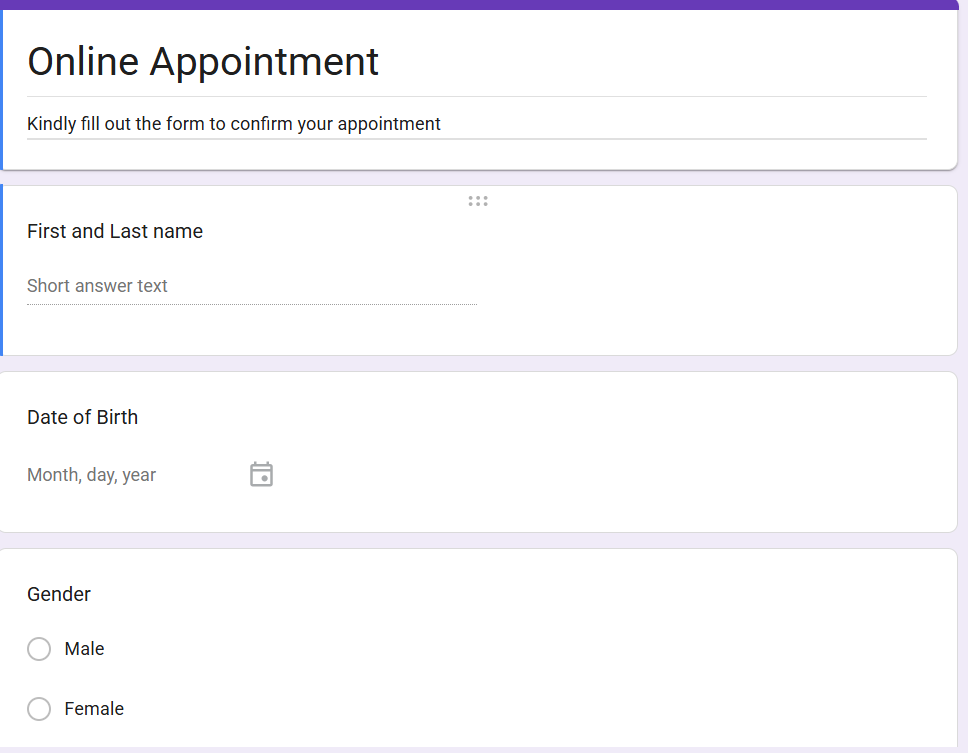Click the First and Last name question title
The image size is (968, 753).
click(x=115, y=231)
